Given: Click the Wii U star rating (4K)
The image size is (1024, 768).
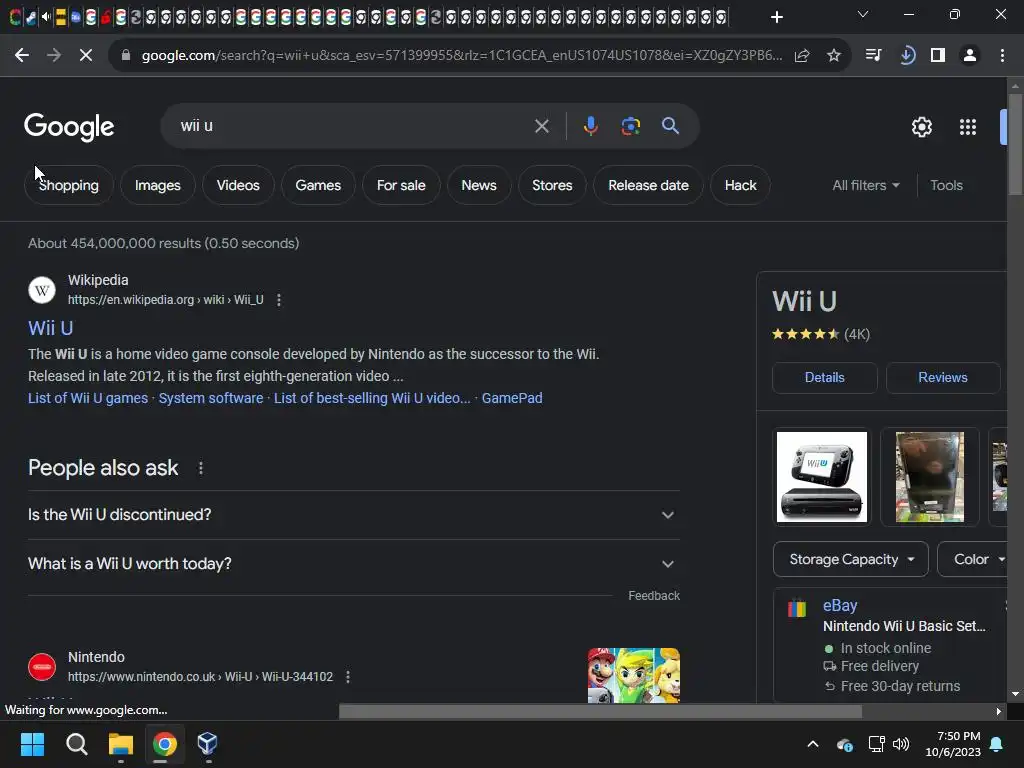Looking at the screenshot, I should point(820,334).
